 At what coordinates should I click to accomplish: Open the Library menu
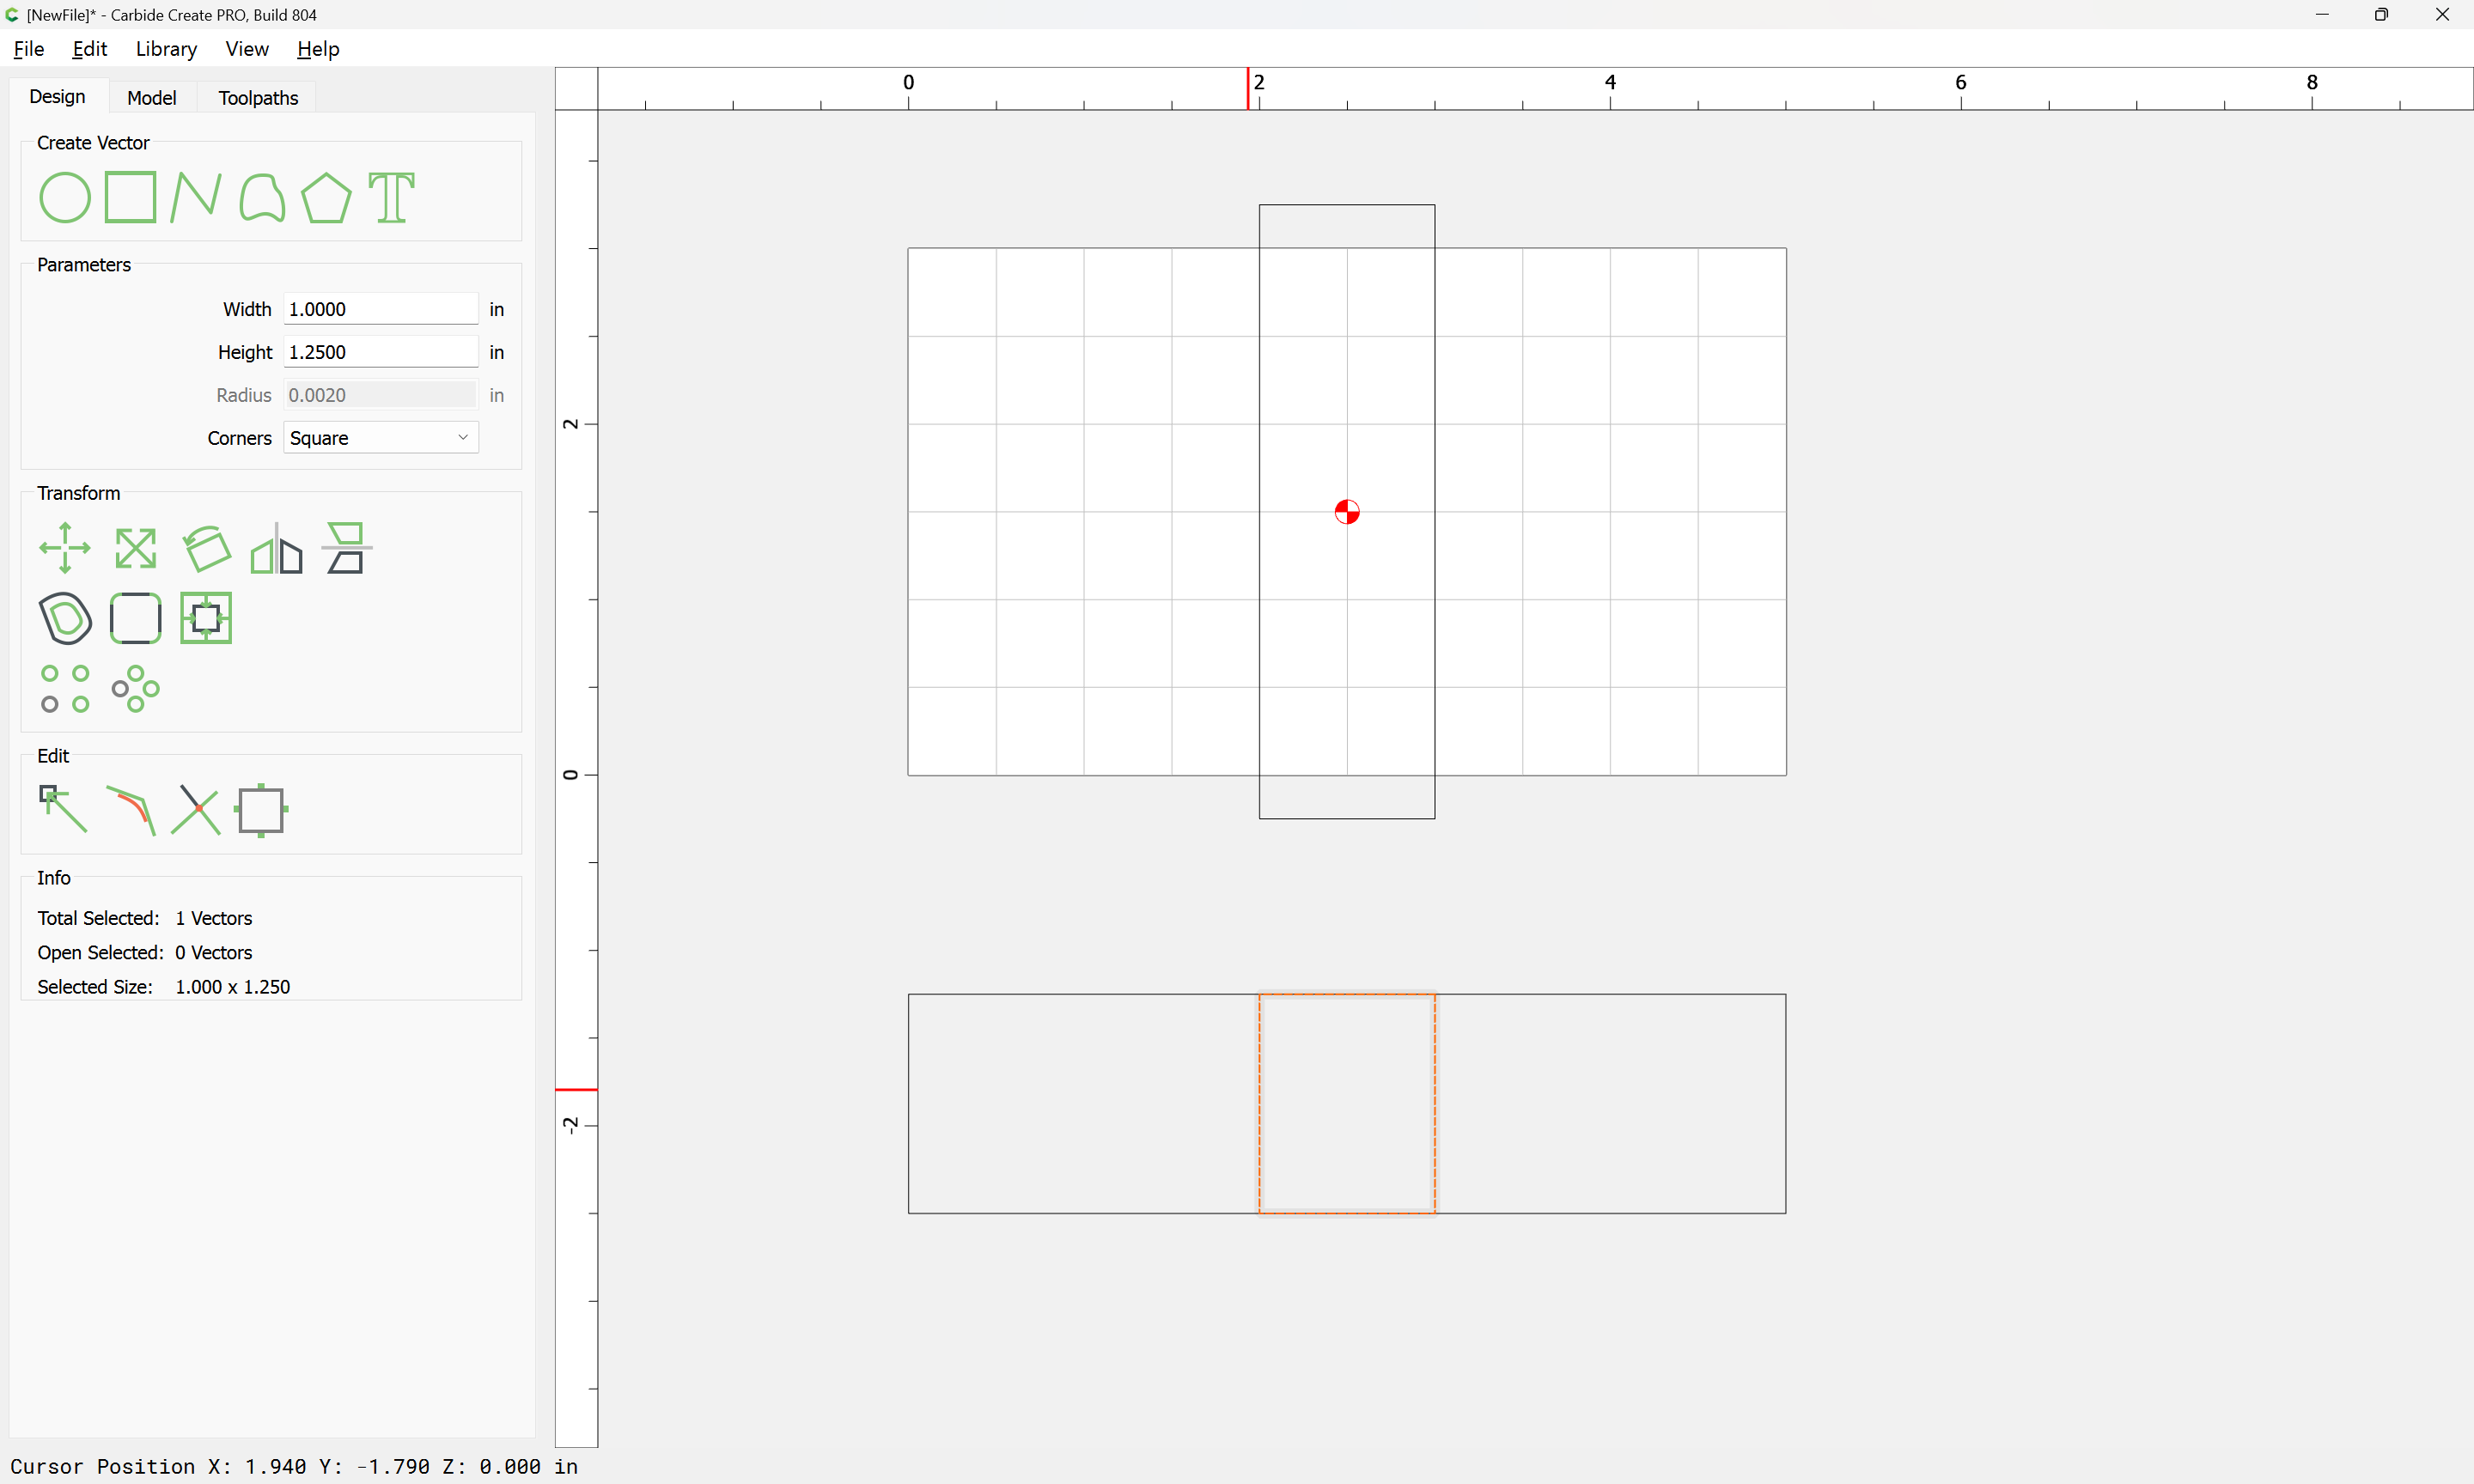click(x=166, y=49)
